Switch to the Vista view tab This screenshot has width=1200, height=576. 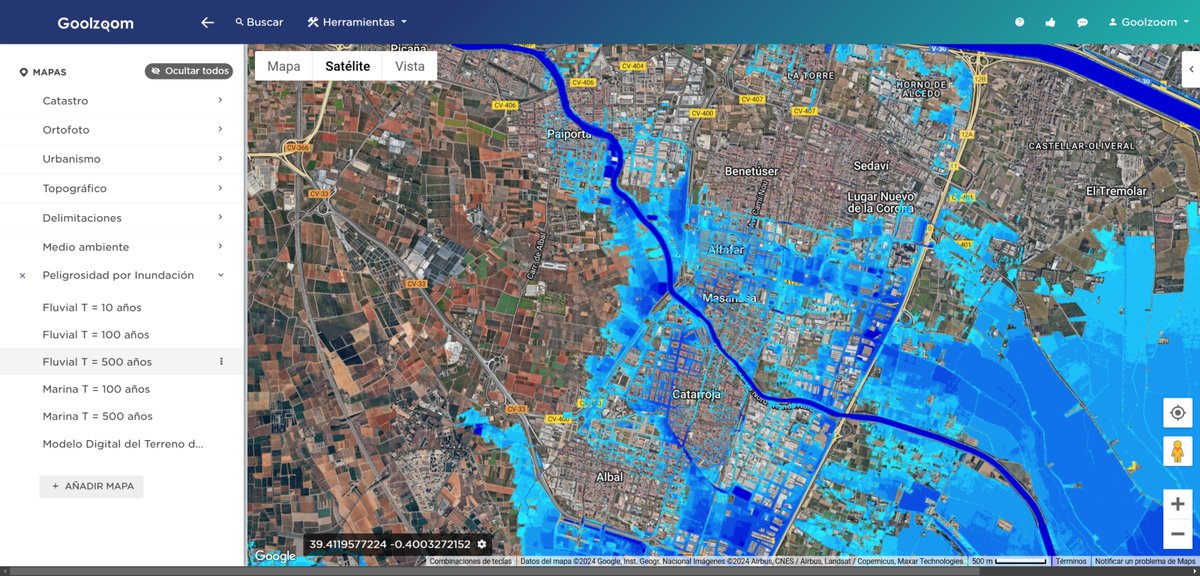410,66
